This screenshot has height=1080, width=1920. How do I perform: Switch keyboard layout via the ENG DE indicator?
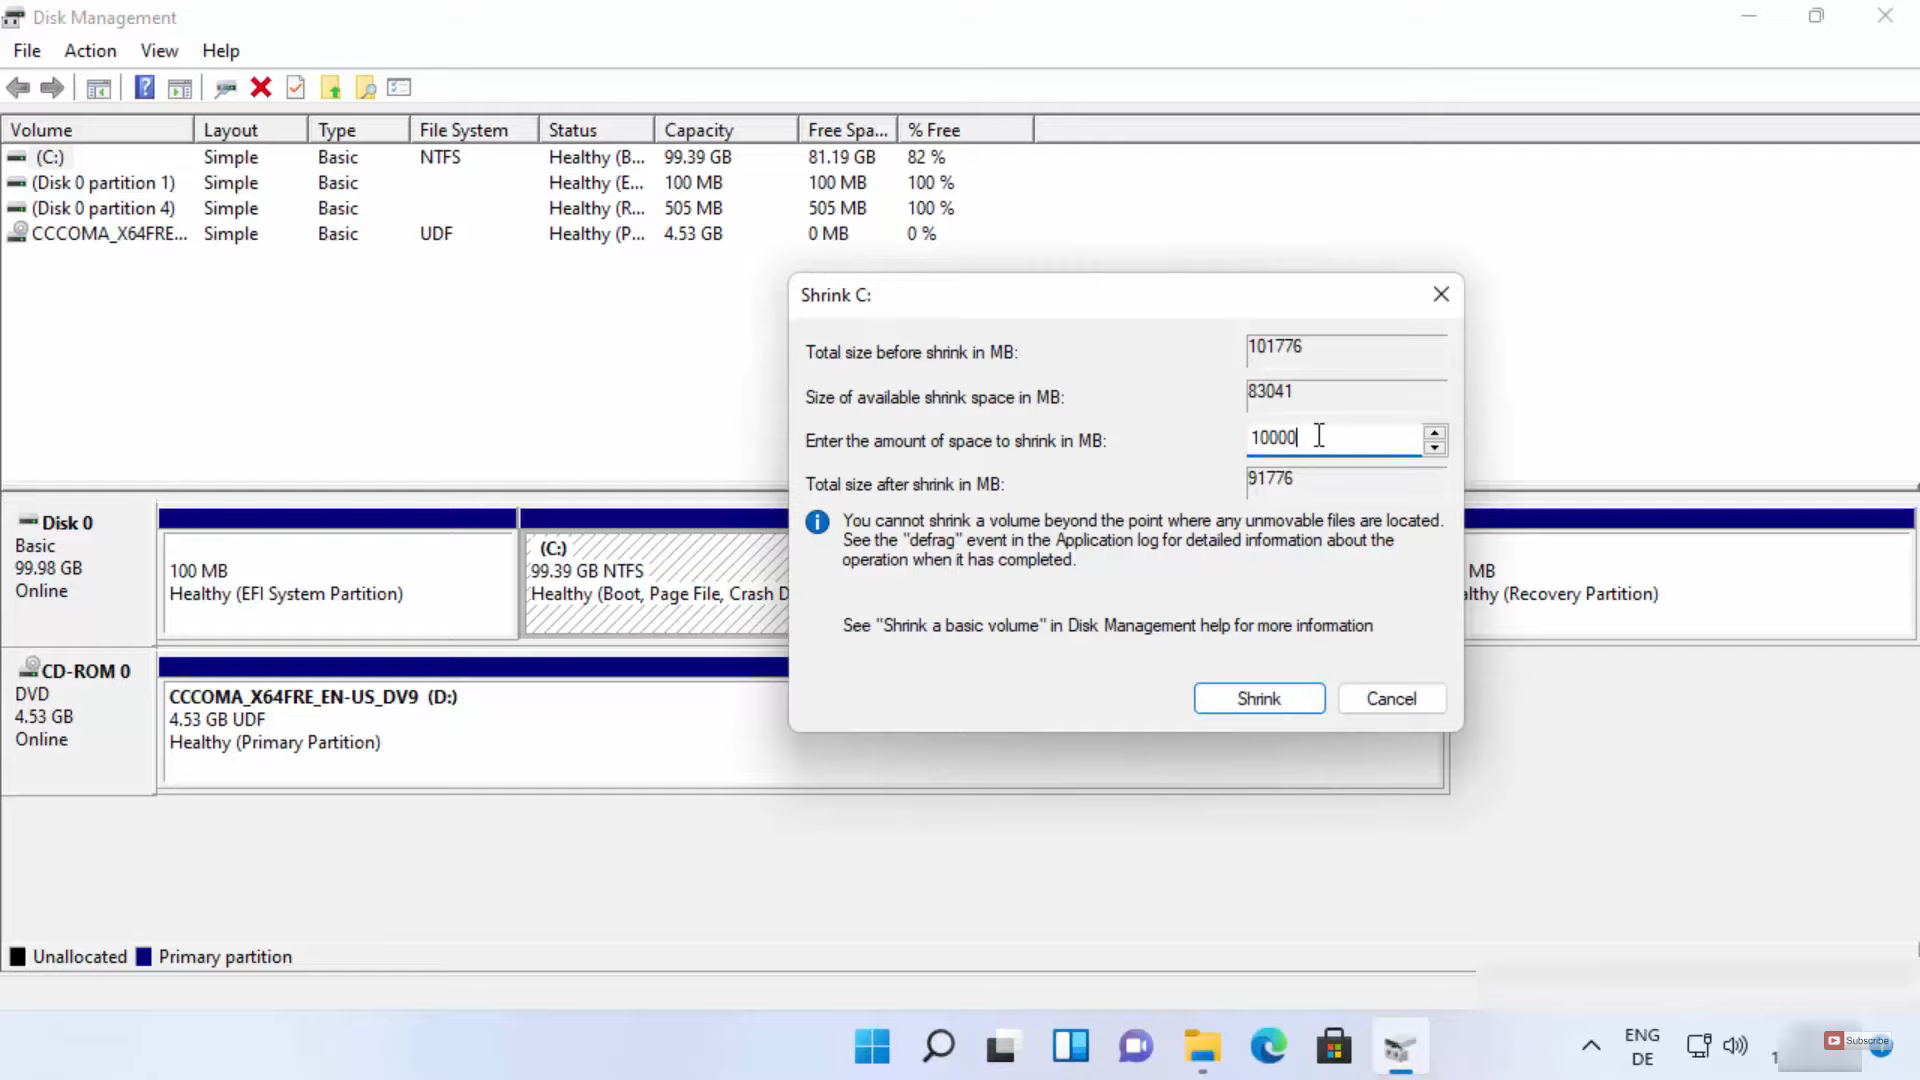coord(1643,1044)
